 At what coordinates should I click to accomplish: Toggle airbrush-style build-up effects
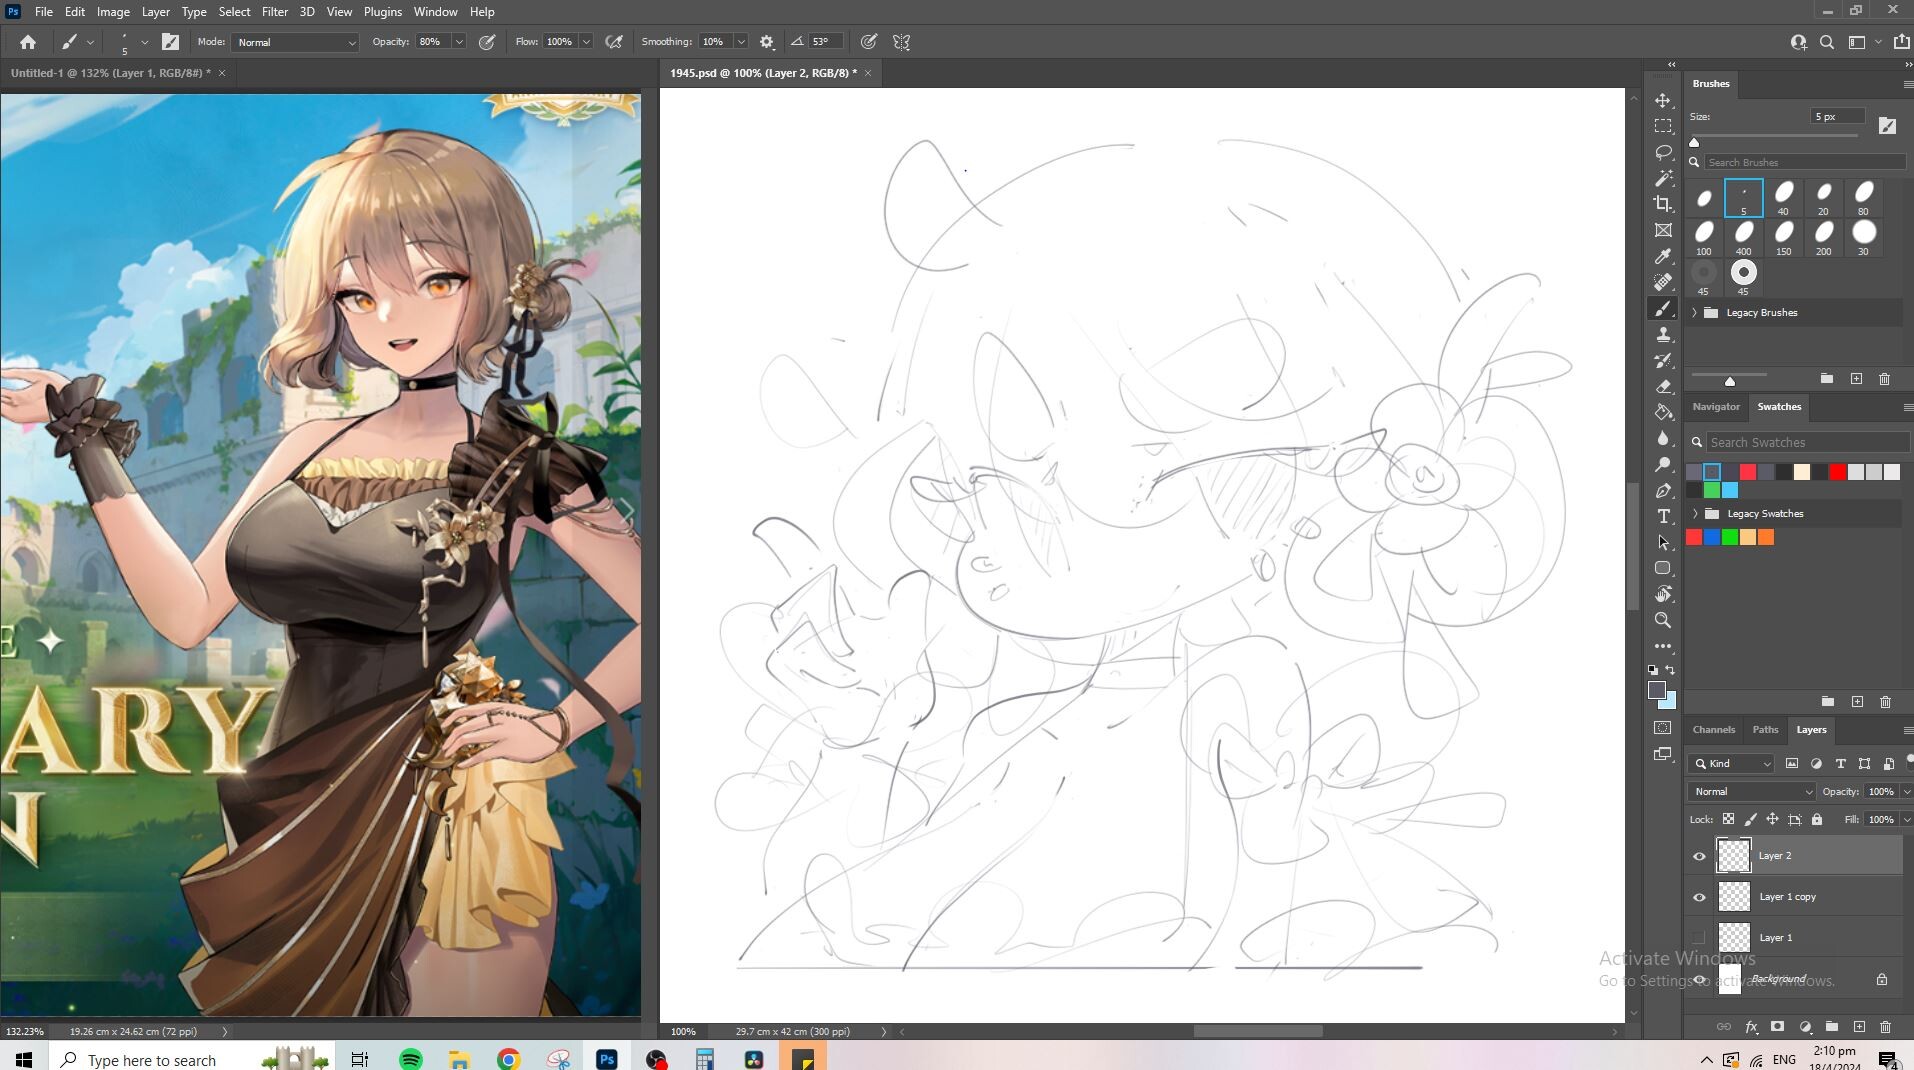pos(614,42)
